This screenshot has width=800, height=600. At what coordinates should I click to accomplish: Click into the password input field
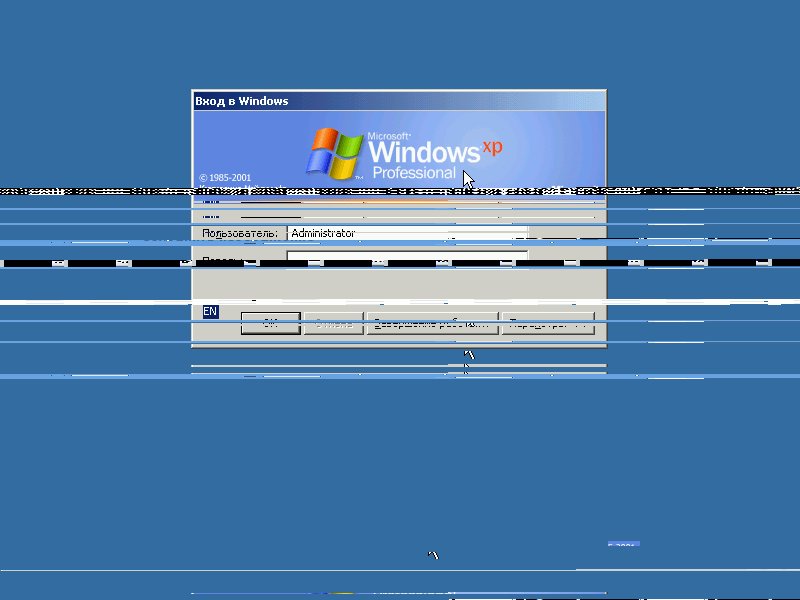coord(406,259)
